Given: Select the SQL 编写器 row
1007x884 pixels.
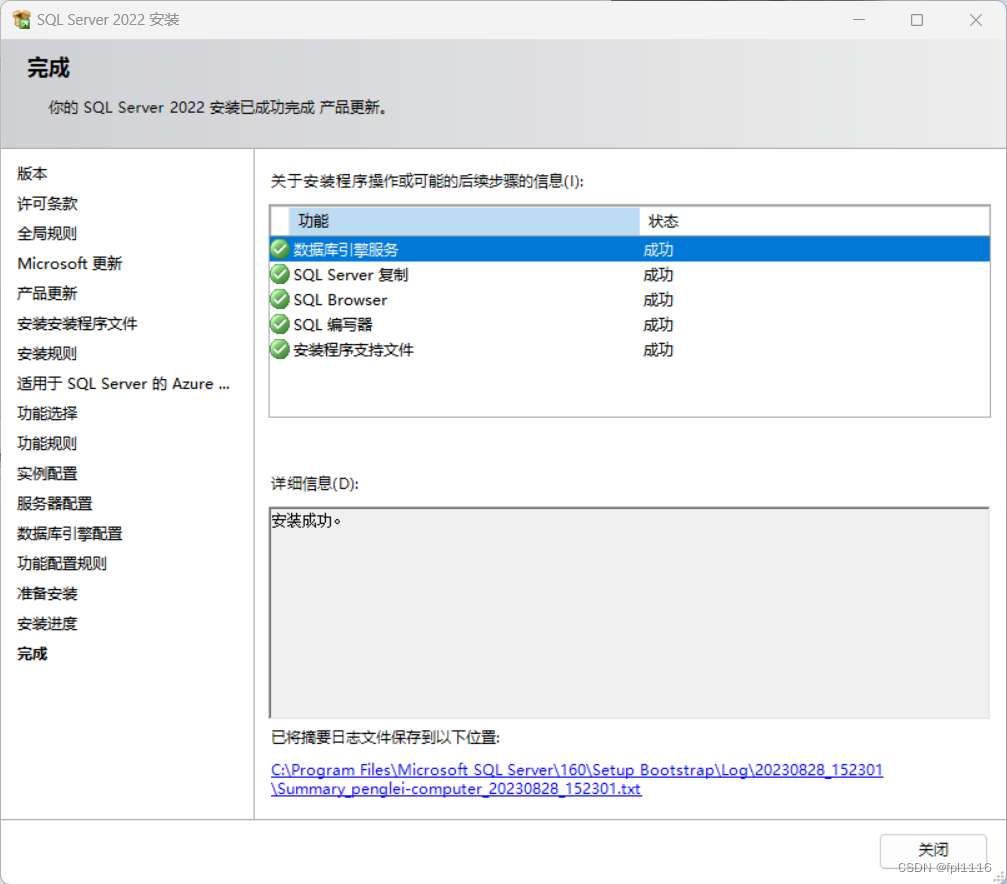Looking at the screenshot, I should coord(630,325).
